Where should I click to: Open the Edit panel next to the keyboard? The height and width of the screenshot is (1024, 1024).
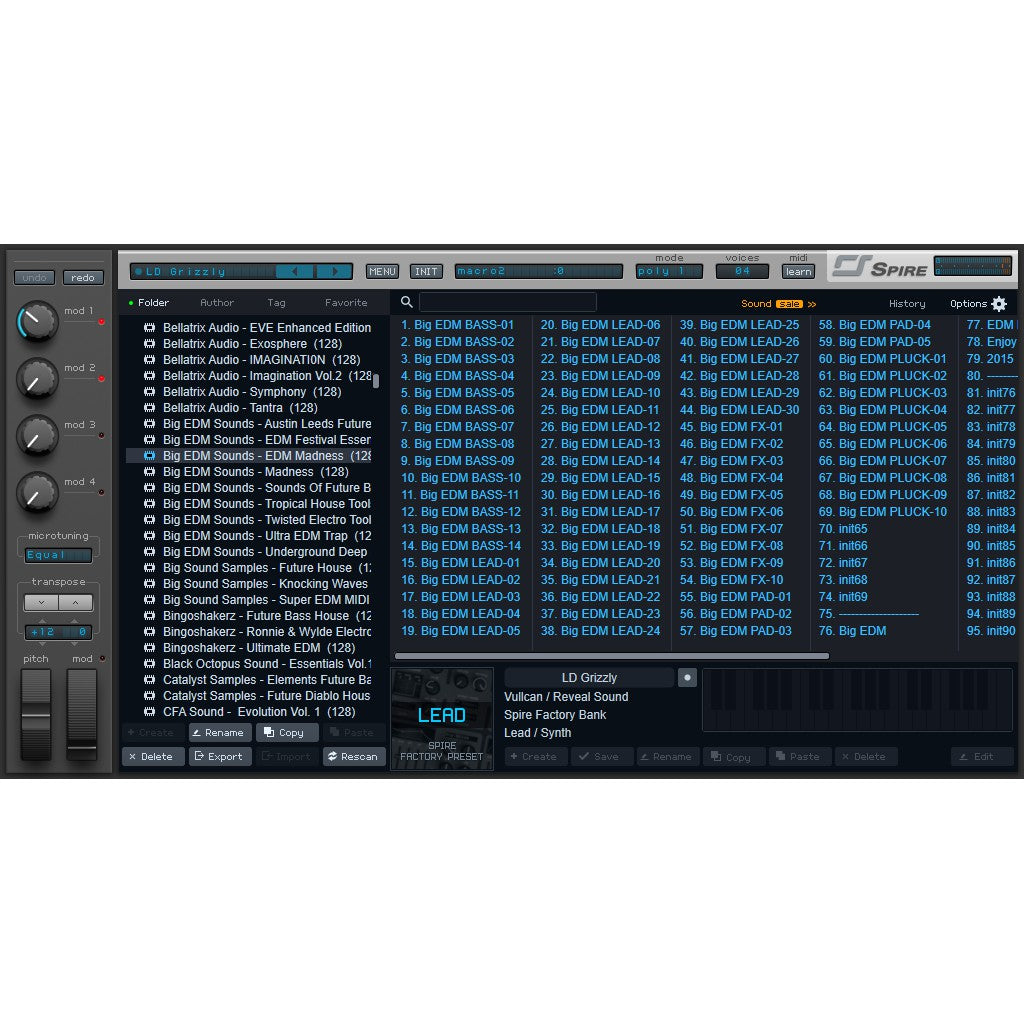[981, 756]
